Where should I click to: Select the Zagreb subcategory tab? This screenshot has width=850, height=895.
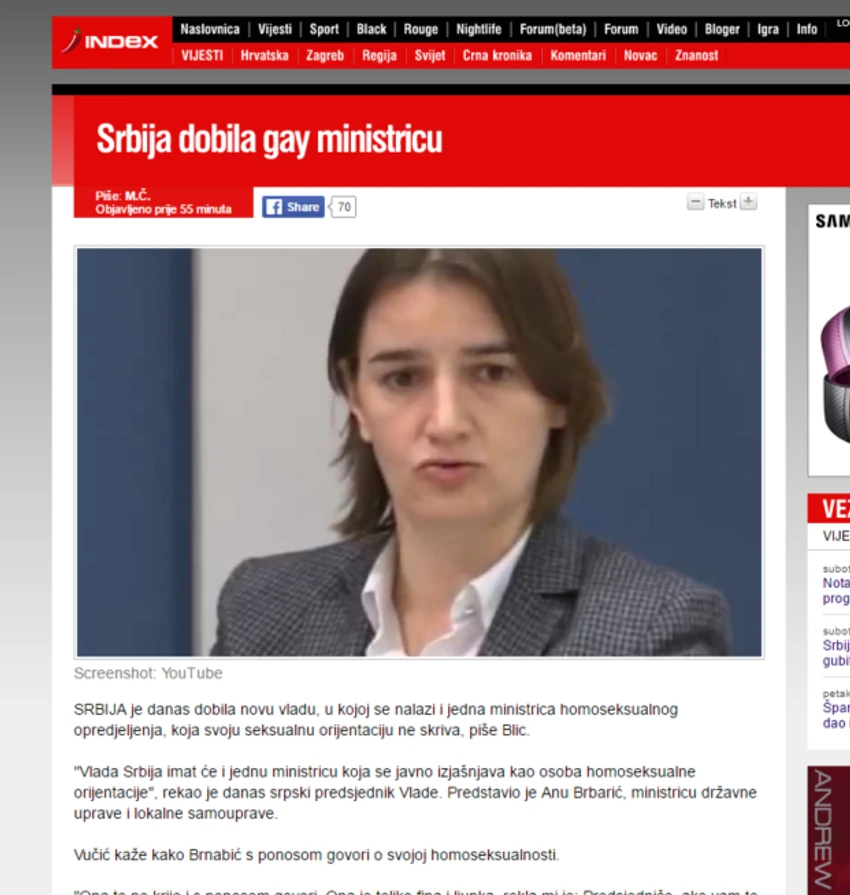pos(325,55)
